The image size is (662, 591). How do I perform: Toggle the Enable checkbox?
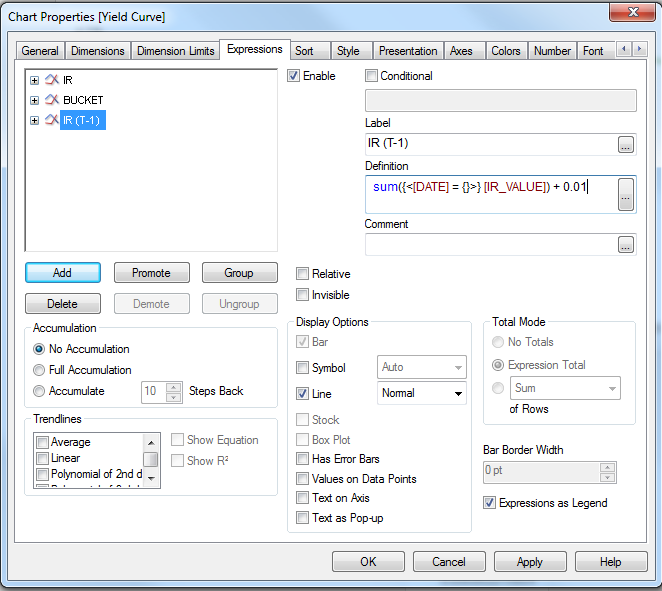click(293, 76)
